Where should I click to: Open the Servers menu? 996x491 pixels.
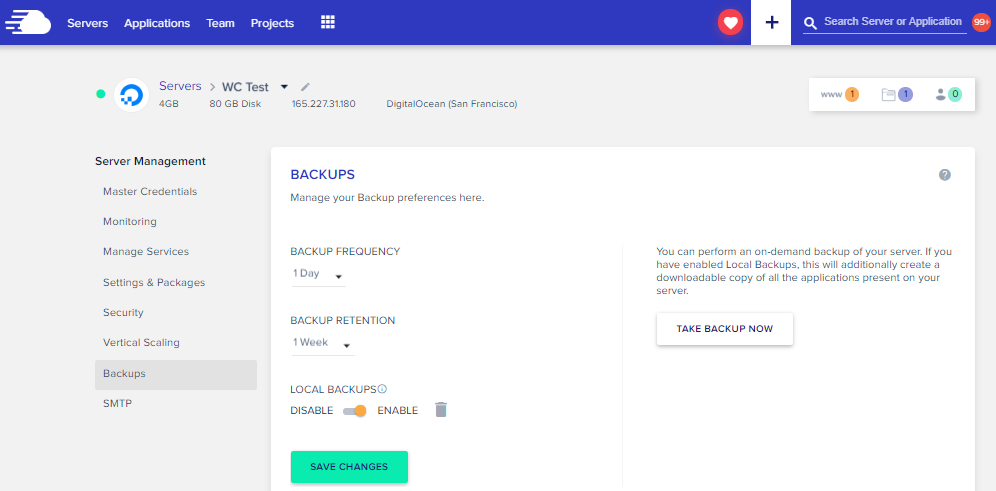(88, 23)
